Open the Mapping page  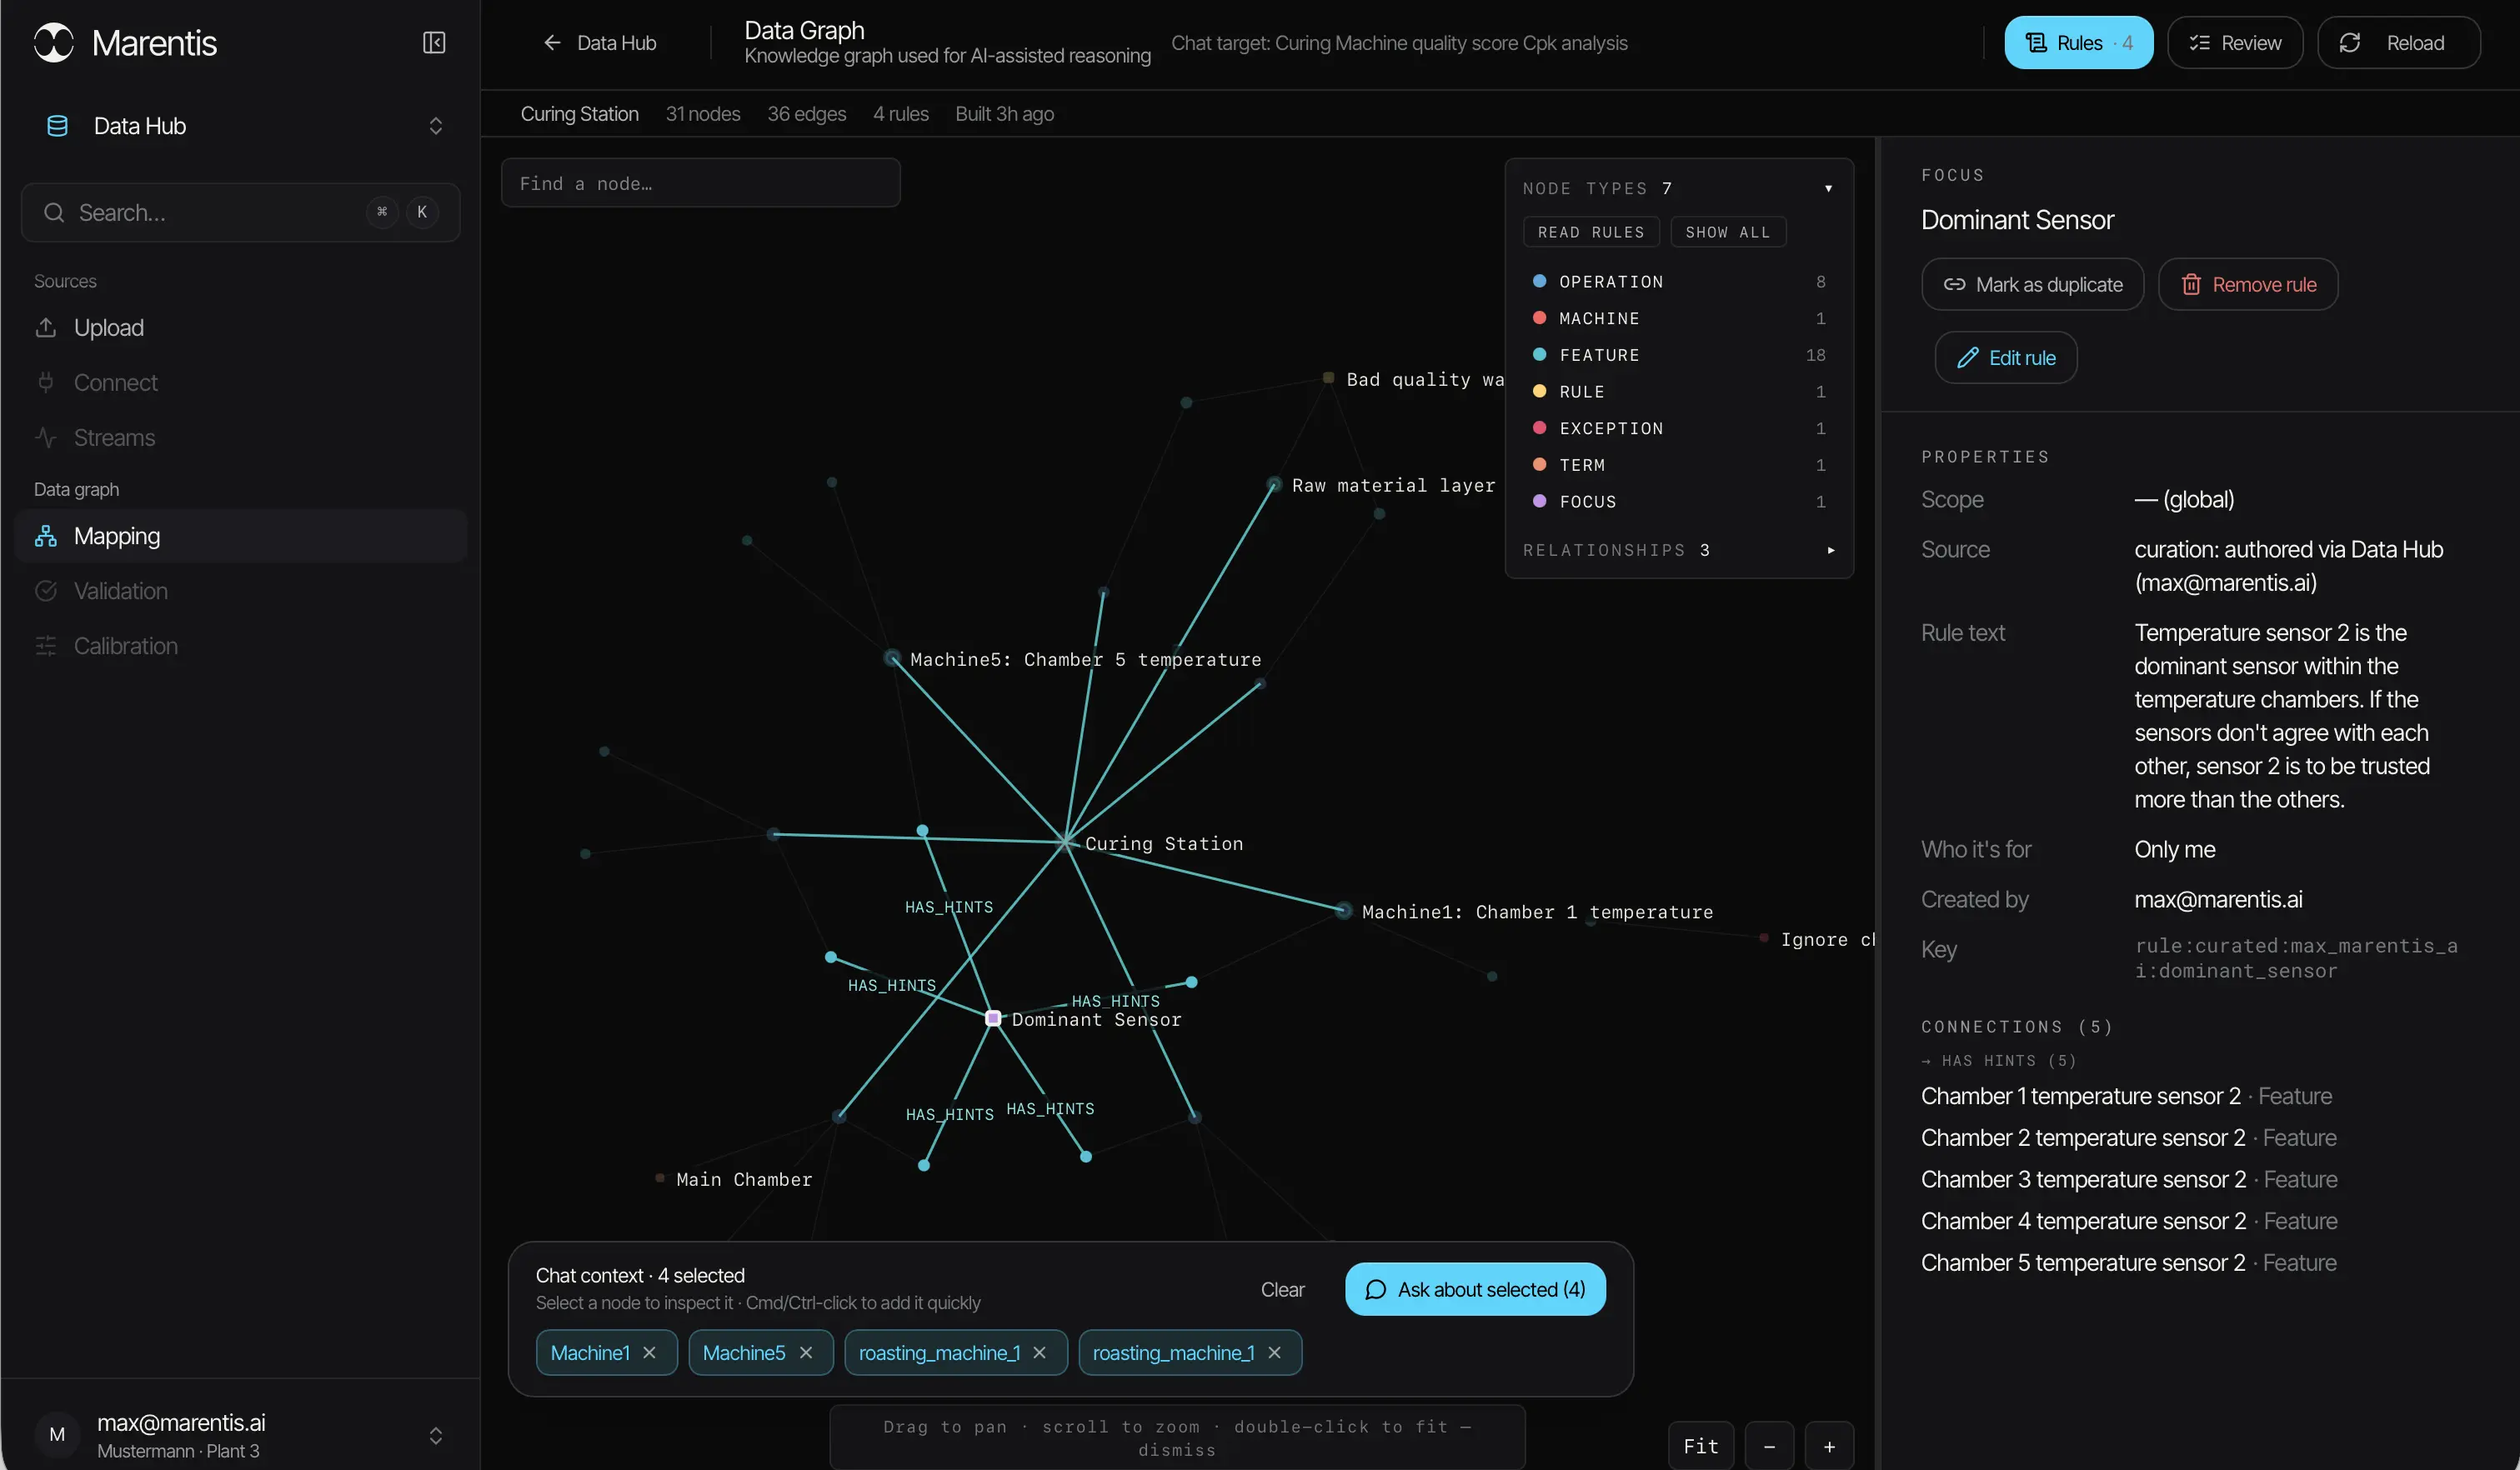241,536
